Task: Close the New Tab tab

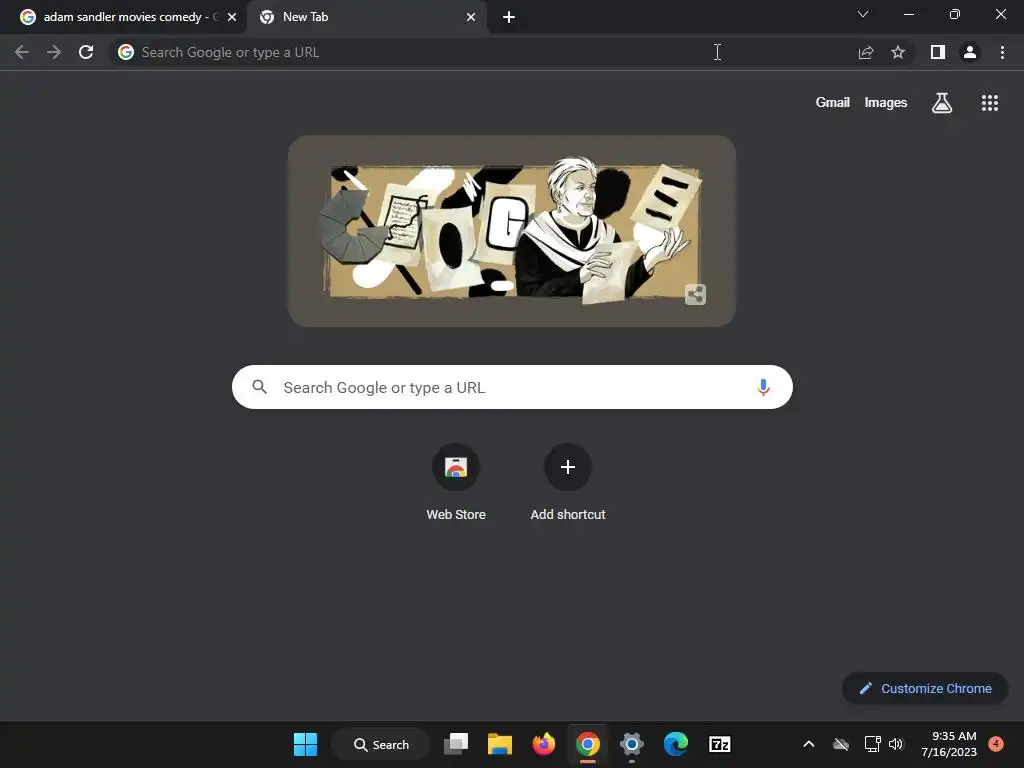Action: click(x=471, y=17)
